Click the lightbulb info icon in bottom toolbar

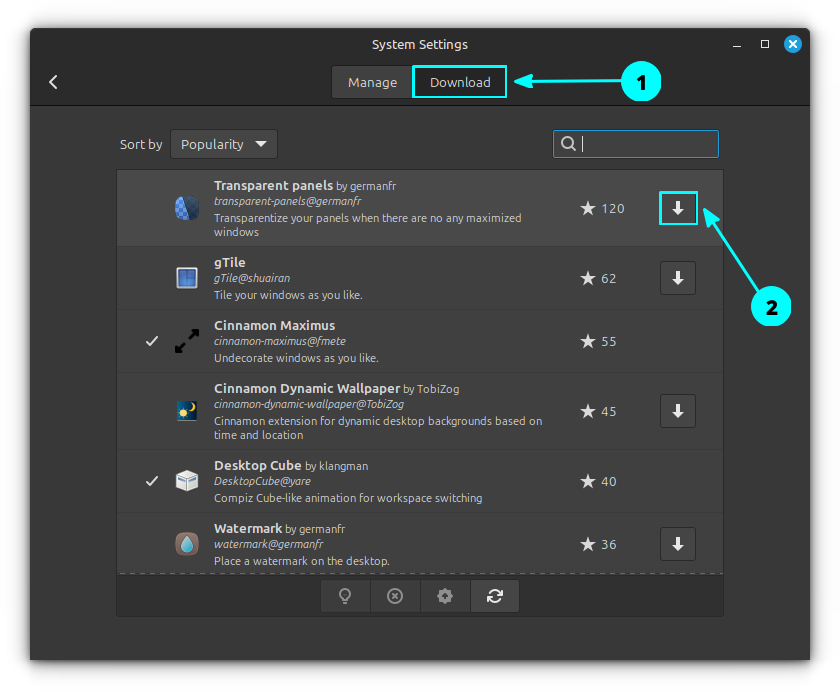click(x=345, y=596)
